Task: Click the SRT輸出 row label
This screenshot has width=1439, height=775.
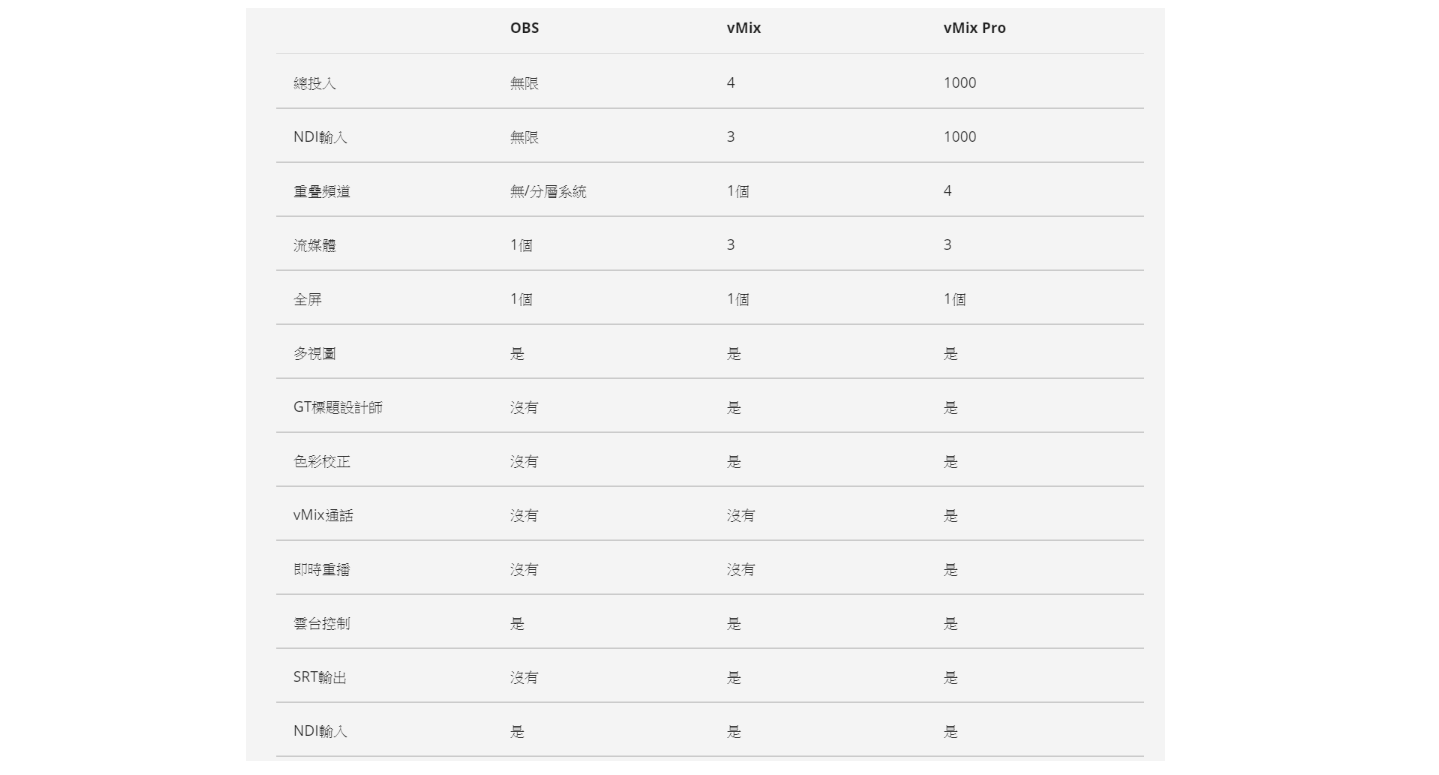Action: point(320,677)
